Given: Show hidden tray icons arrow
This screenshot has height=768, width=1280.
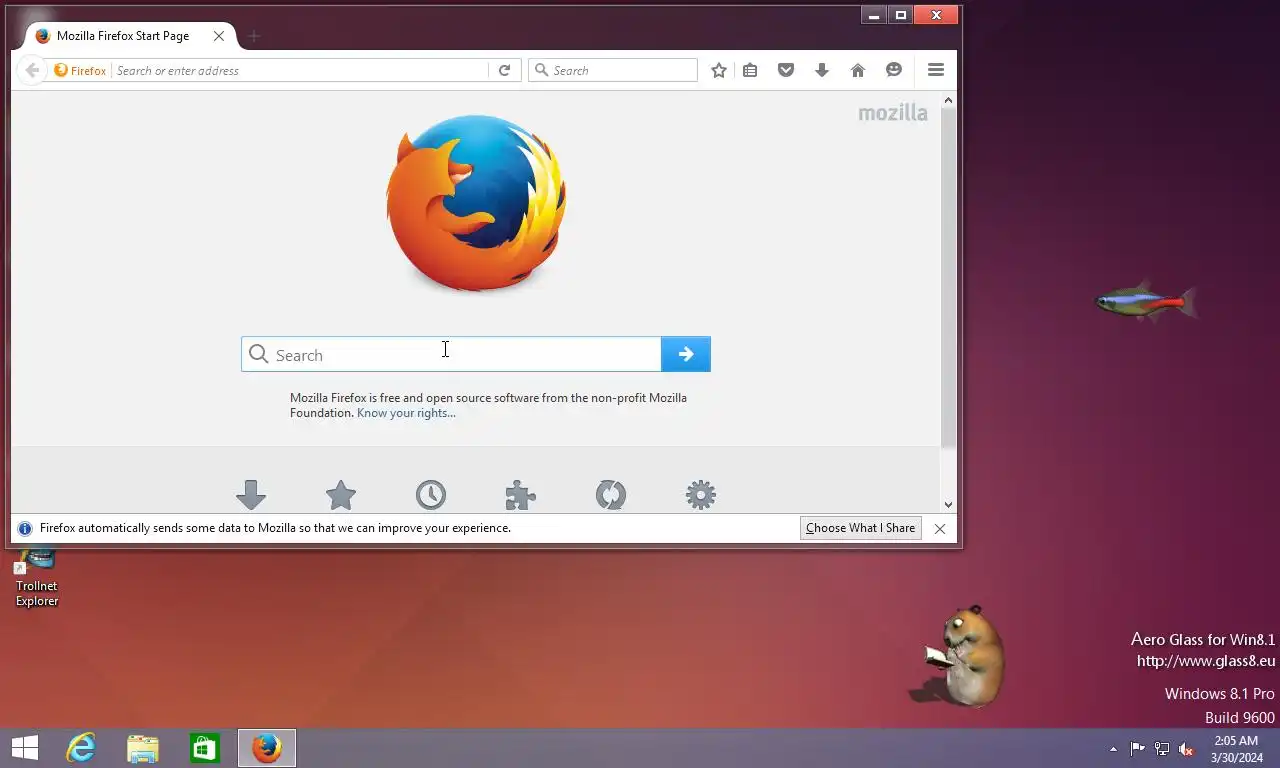Looking at the screenshot, I should (x=1113, y=749).
